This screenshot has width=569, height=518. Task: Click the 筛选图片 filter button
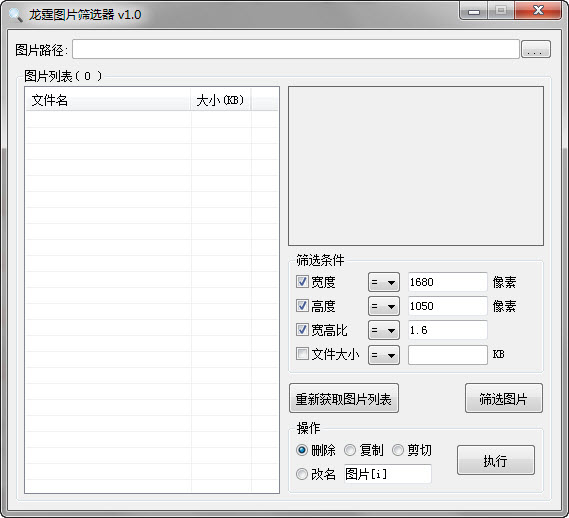tap(504, 398)
